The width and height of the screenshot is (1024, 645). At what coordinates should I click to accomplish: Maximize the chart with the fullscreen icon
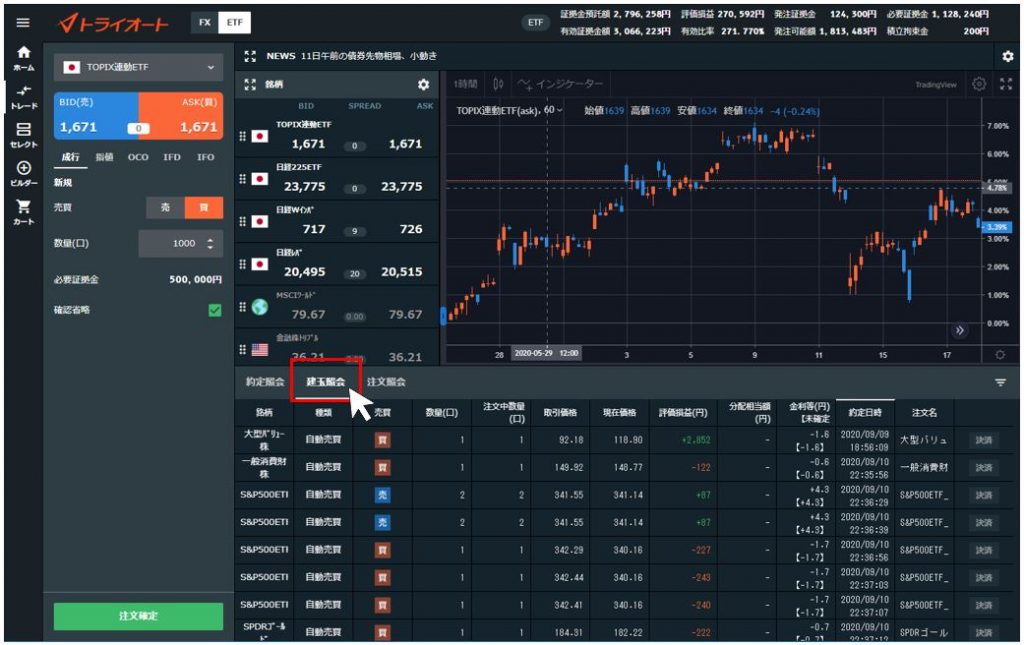coord(1006,84)
